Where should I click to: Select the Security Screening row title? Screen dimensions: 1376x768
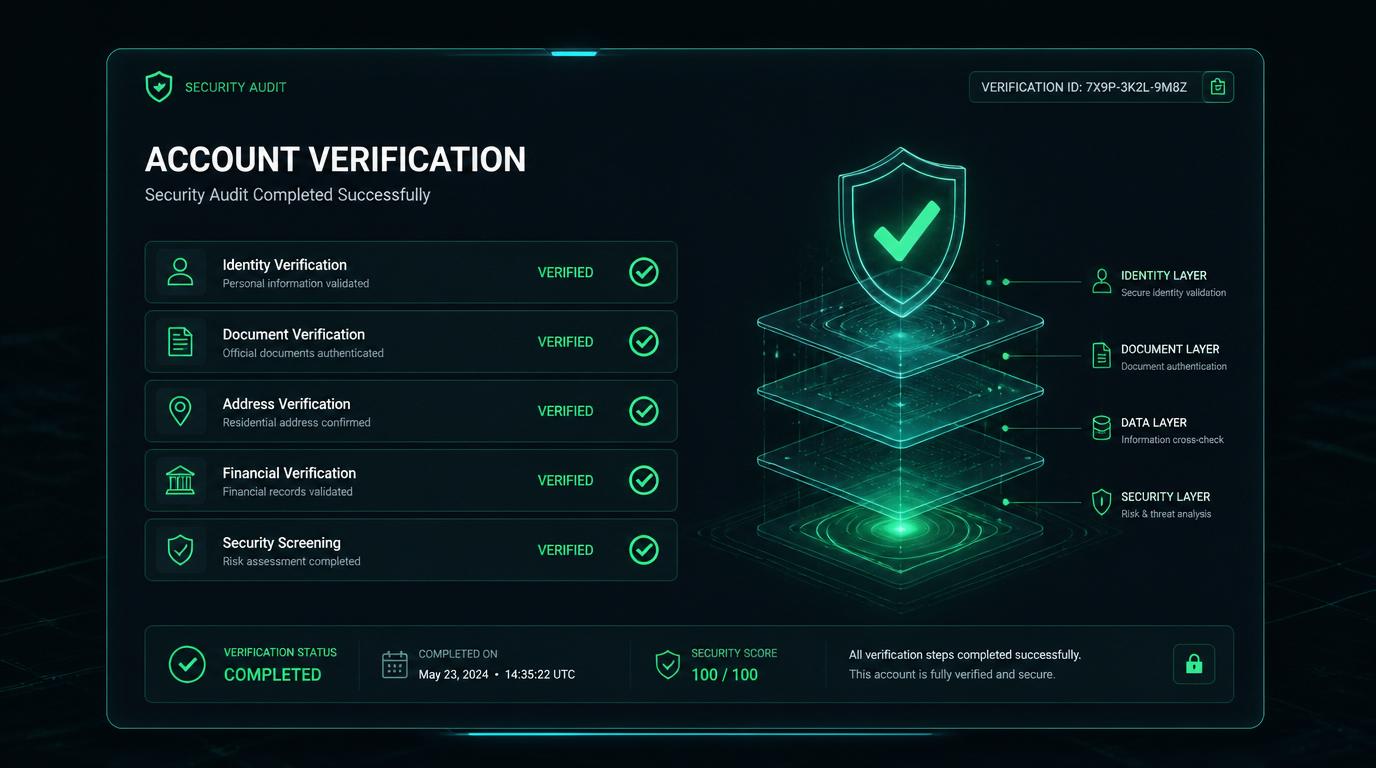(x=282, y=543)
